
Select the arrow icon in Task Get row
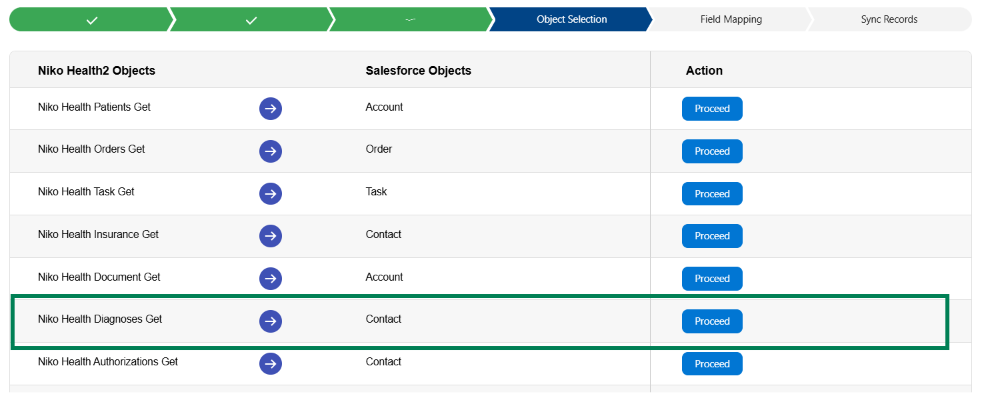pyautogui.click(x=270, y=193)
